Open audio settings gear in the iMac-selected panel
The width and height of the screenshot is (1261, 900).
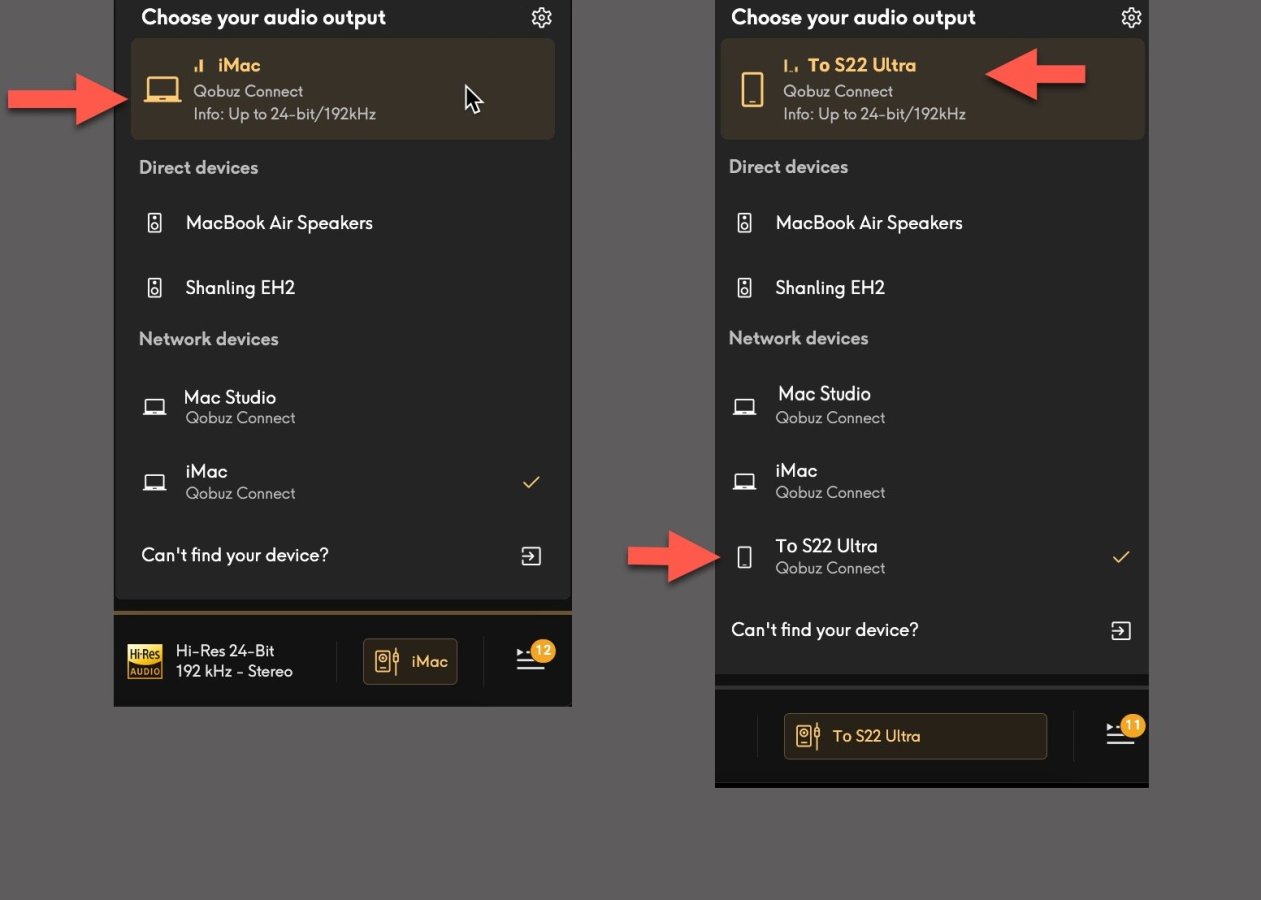(x=541, y=18)
